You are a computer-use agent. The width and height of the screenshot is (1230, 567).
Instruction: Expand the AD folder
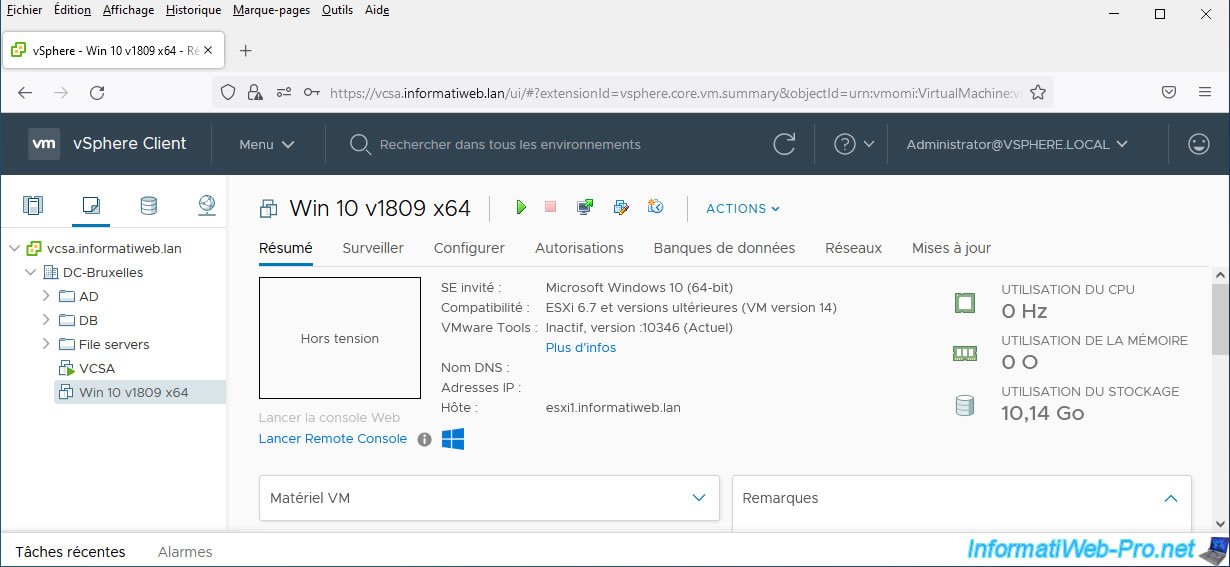[x=46, y=296]
